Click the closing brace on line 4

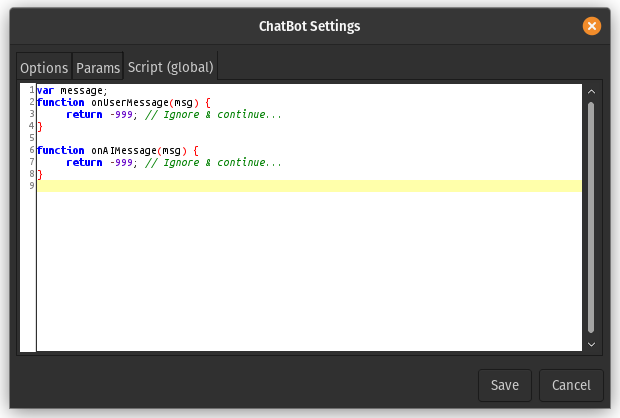40,126
